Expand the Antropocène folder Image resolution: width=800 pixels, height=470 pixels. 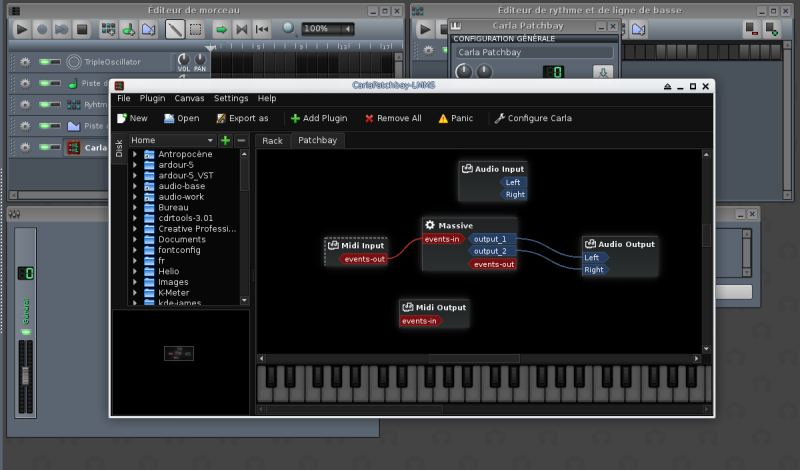coord(136,155)
